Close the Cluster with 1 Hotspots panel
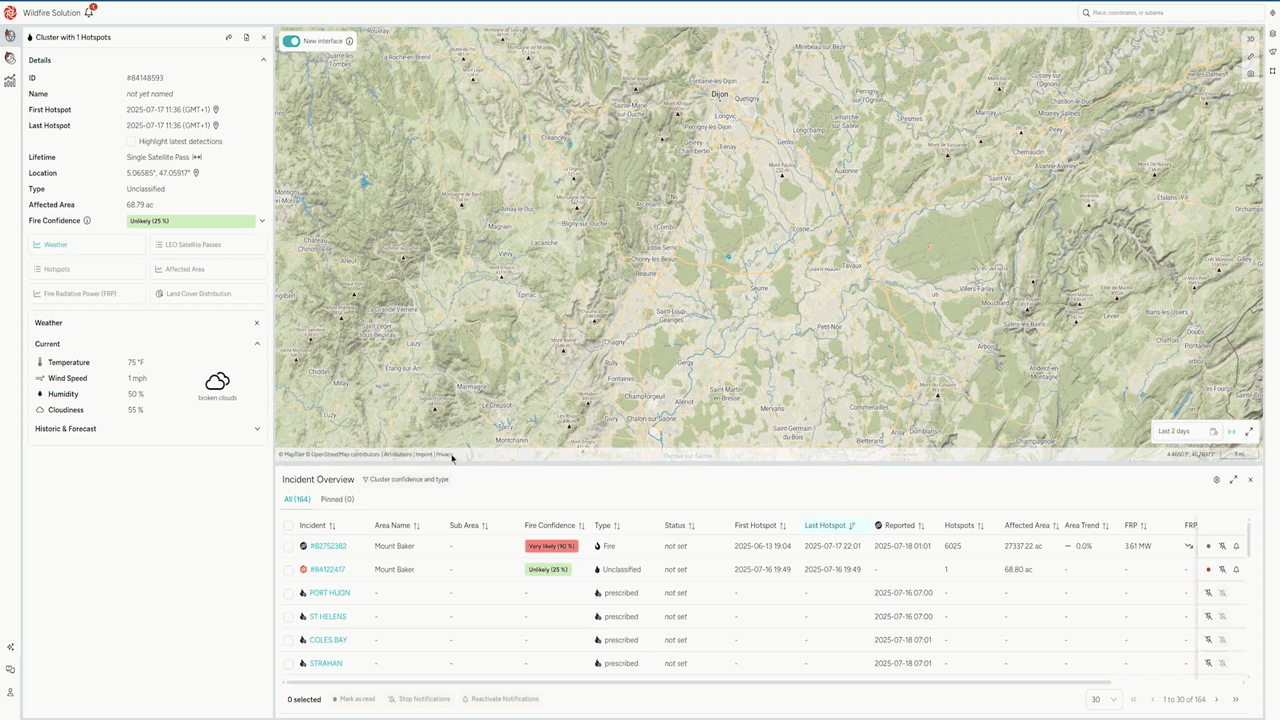Screen dimensions: 1280x720 [264, 37]
